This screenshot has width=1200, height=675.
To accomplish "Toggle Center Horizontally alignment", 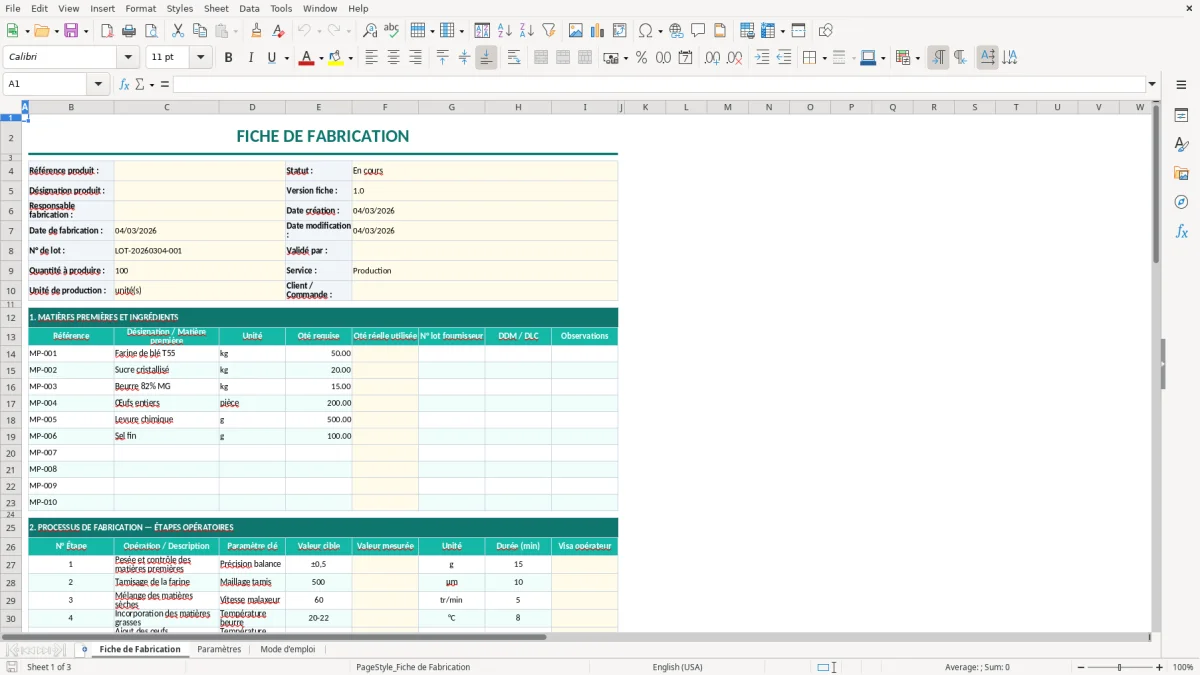I will (393, 58).
